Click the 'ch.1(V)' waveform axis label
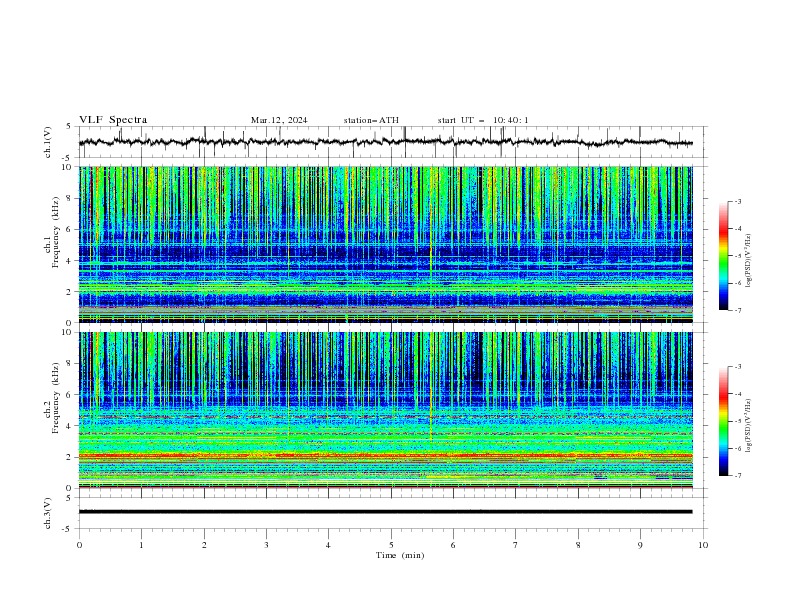Screen dimensions: 792x612 coord(48,142)
